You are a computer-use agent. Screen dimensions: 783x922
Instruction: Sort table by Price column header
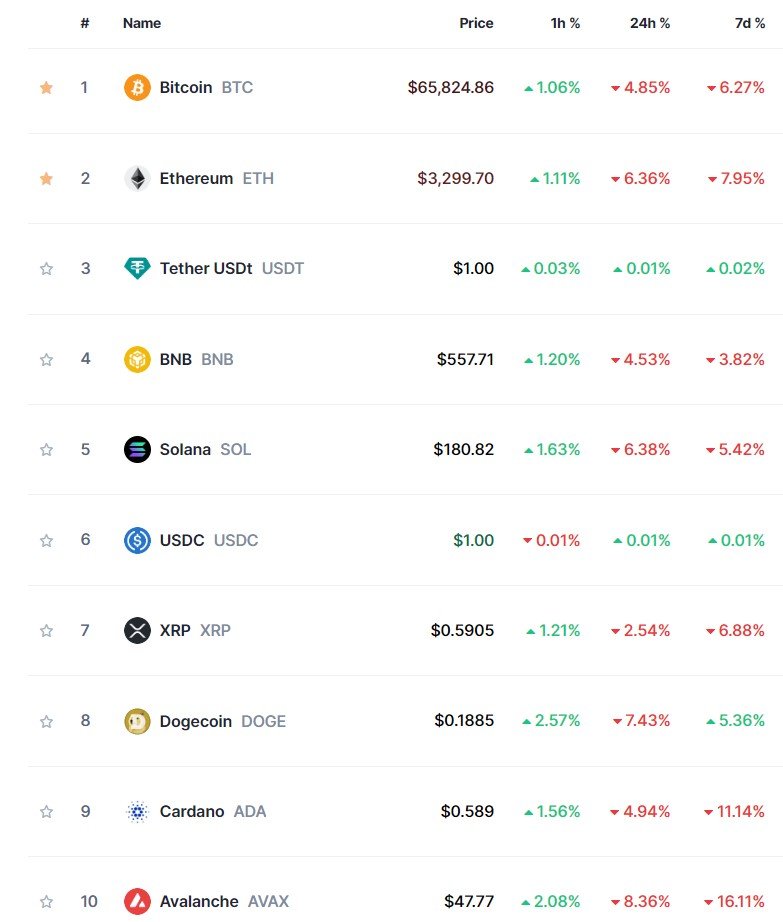pyautogui.click(x=476, y=24)
